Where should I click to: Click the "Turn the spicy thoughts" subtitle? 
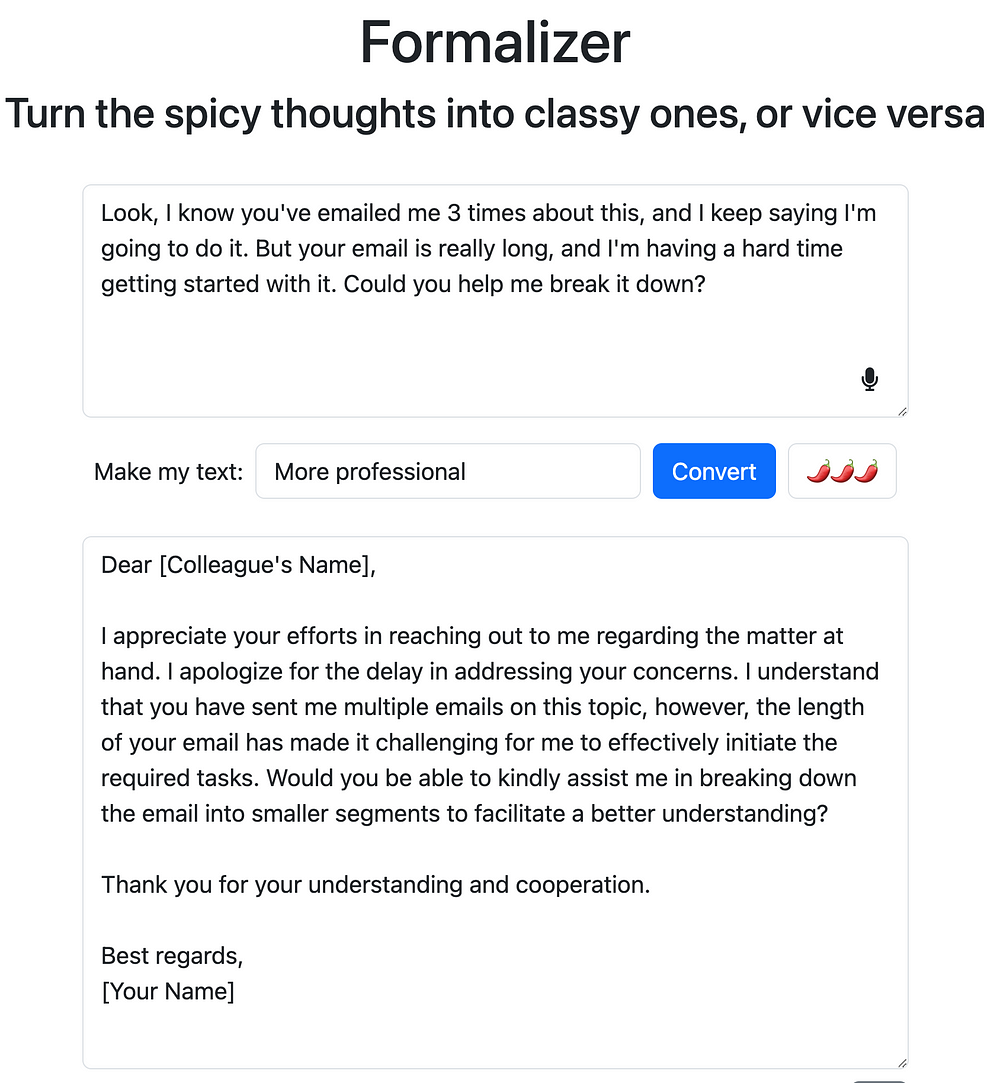tap(495, 114)
